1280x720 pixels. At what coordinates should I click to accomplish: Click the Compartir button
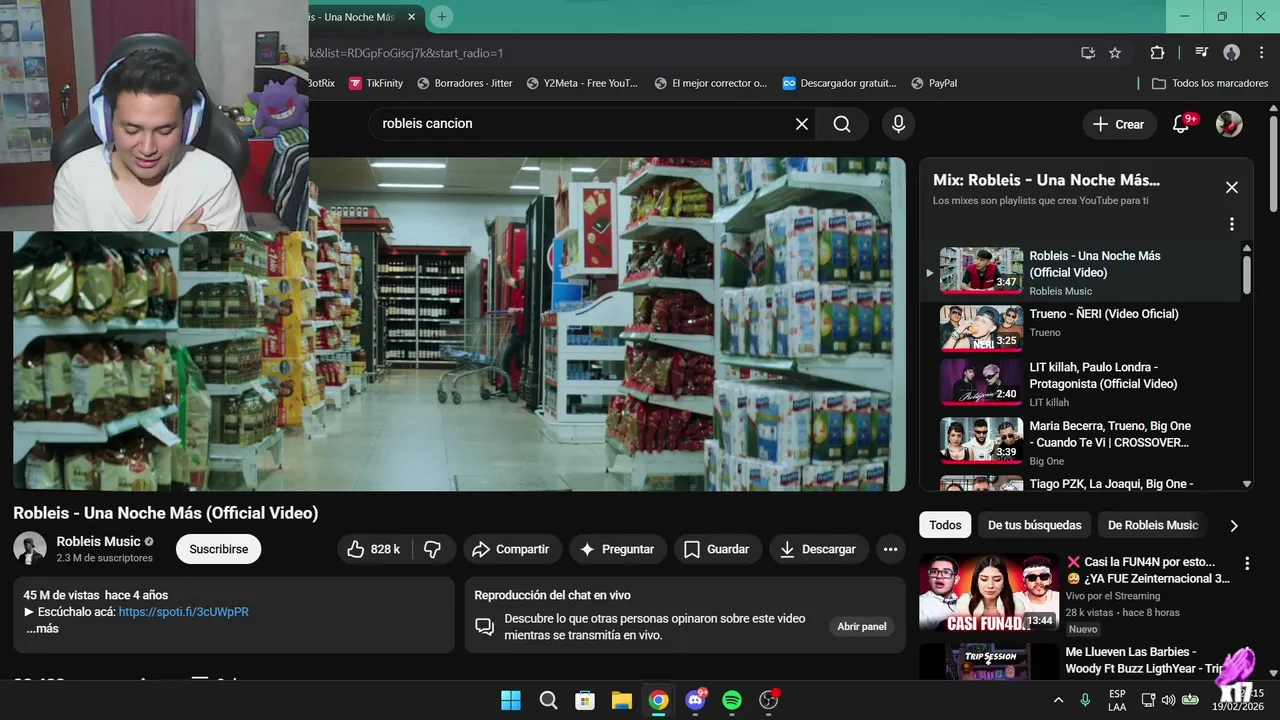(x=510, y=549)
